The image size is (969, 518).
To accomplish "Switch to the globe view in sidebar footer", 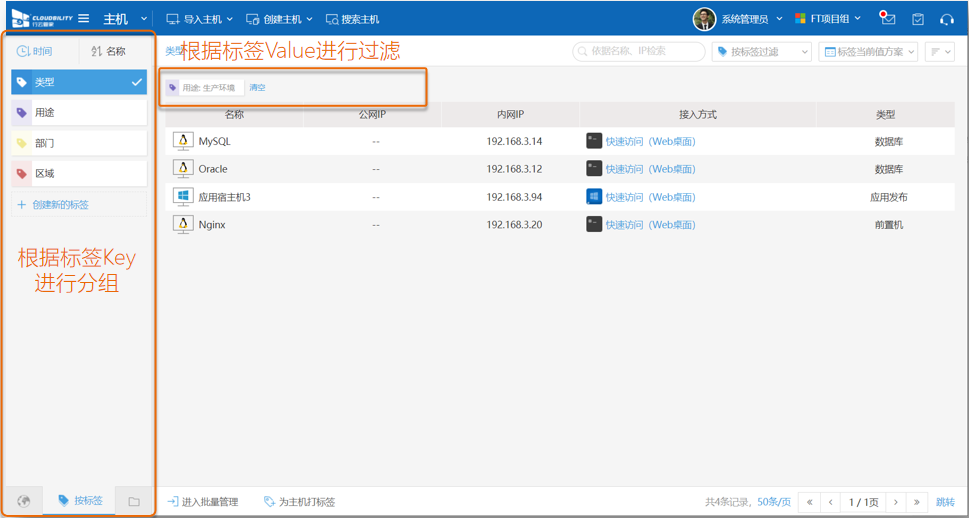I will coord(24,501).
